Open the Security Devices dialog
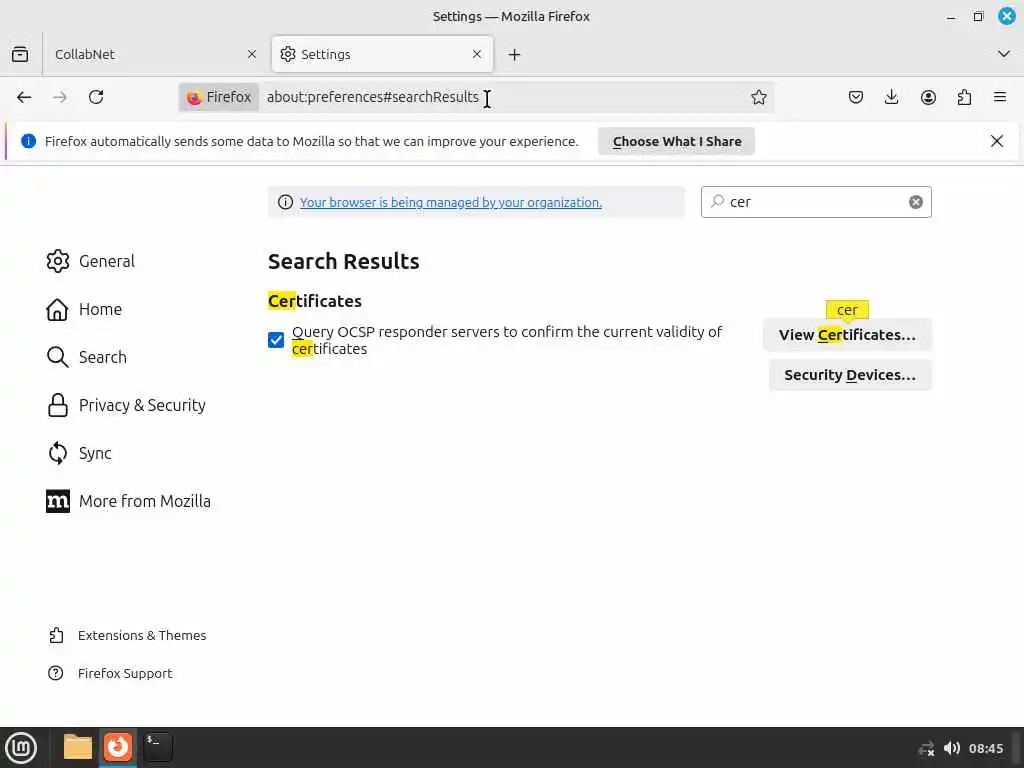1024x768 pixels. pyautogui.click(x=850, y=375)
